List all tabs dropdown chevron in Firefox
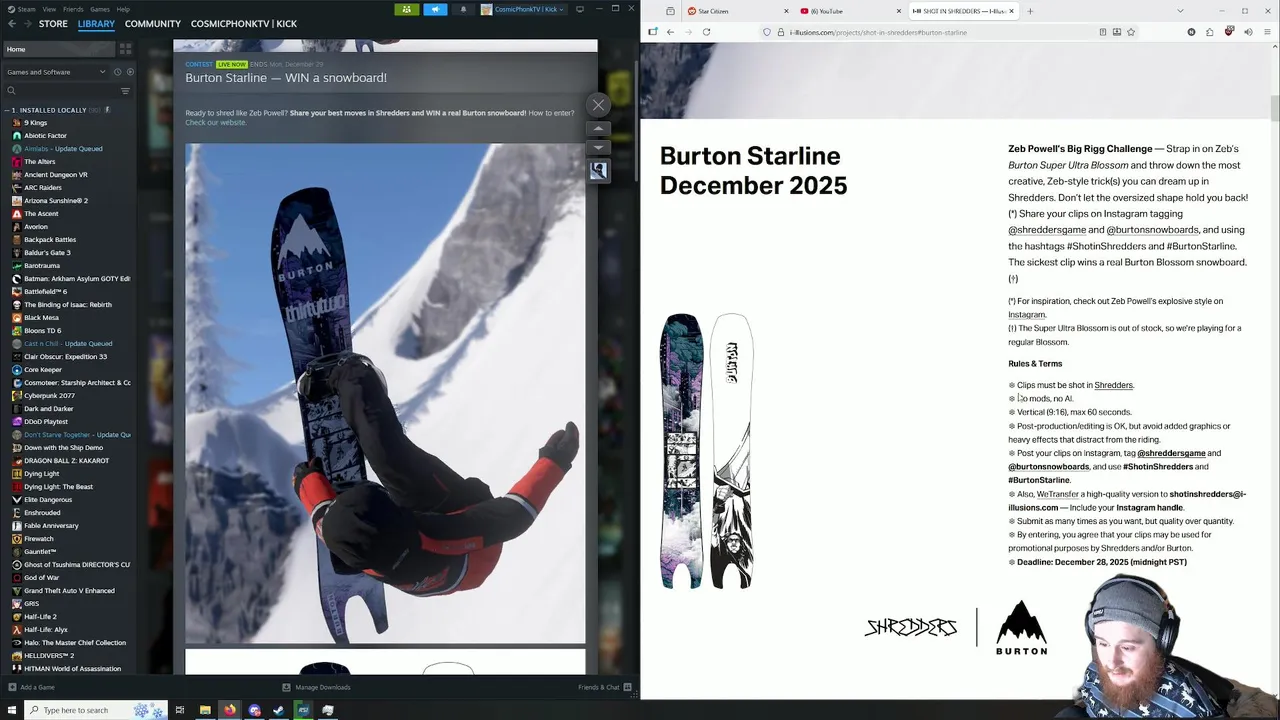 click(x=1180, y=11)
